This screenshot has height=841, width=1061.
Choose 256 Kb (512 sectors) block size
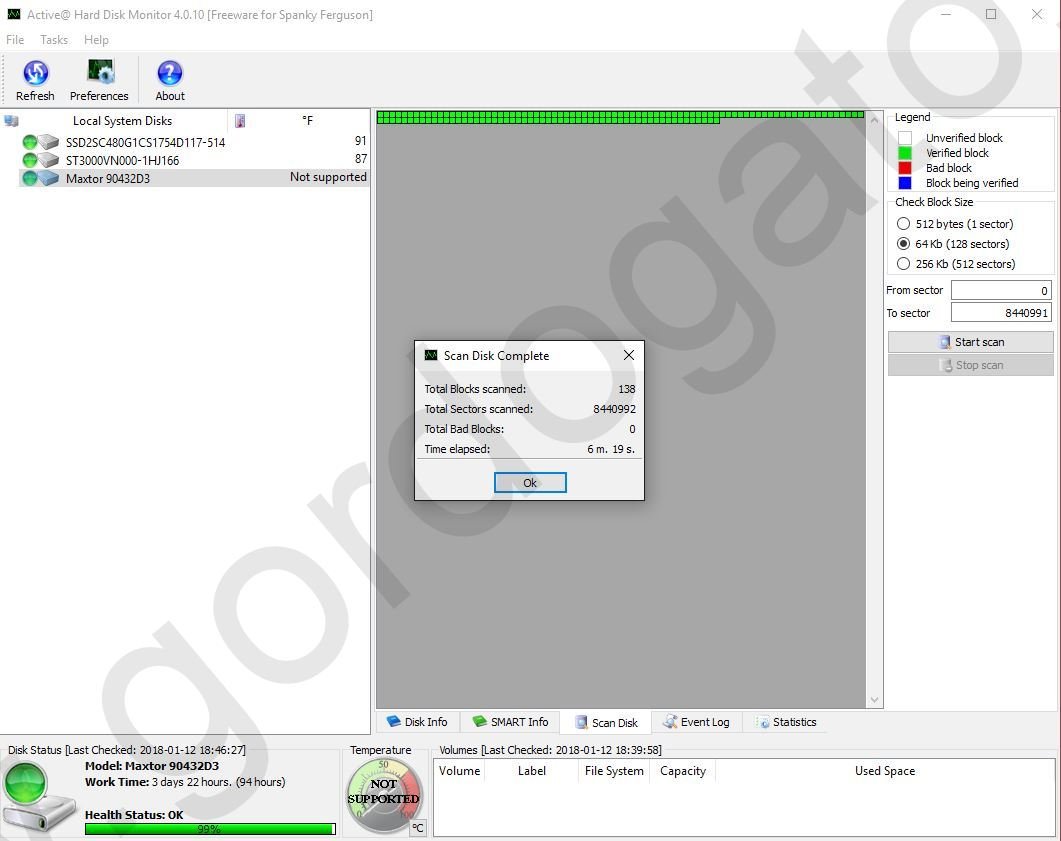(x=904, y=264)
